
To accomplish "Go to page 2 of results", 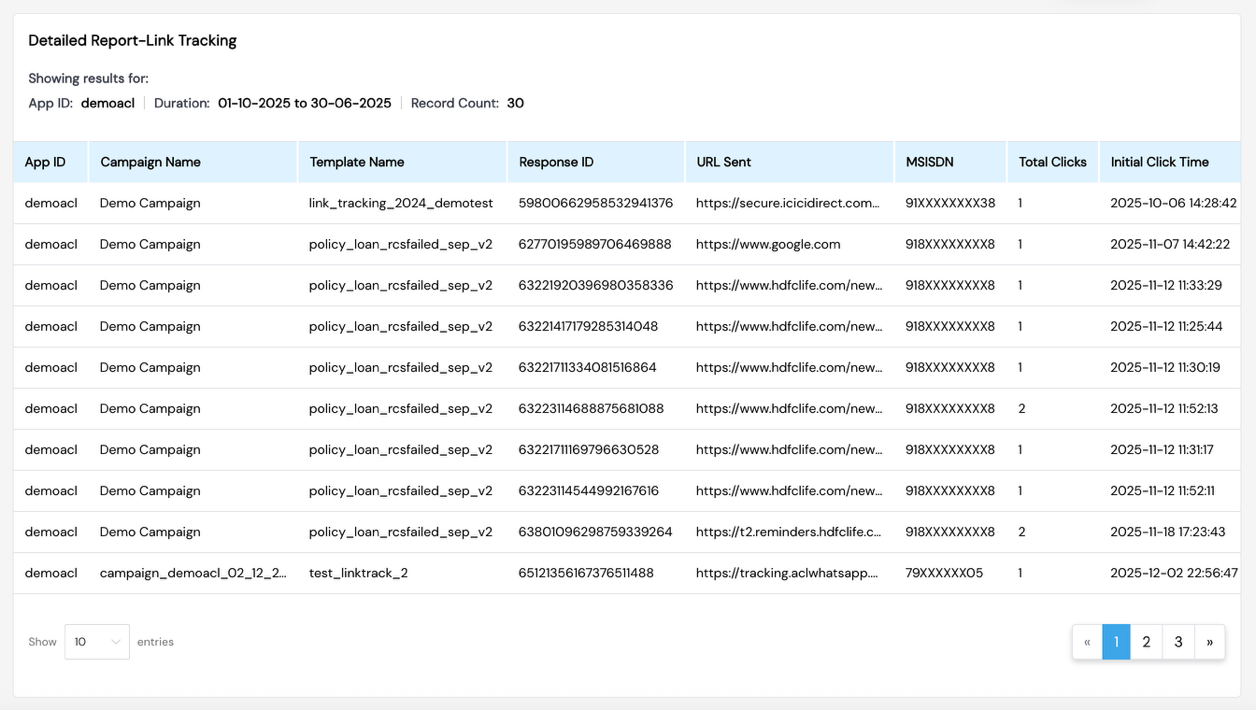I will coord(1146,642).
